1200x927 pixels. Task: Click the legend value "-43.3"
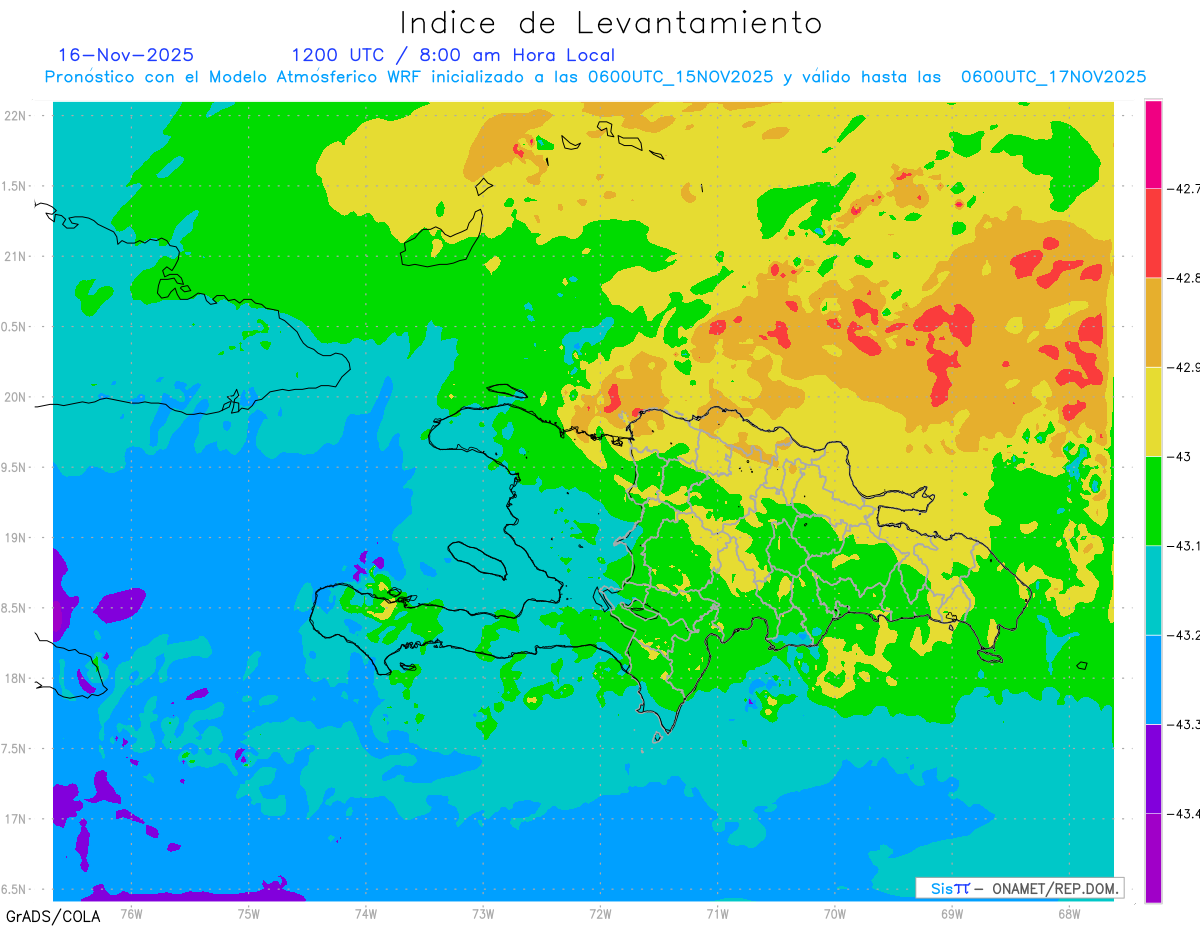pos(1185,724)
